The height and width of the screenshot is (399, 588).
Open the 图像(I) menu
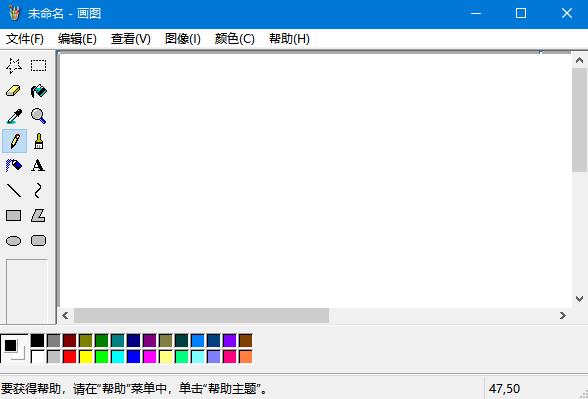pyautogui.click(x=183, y=39)
